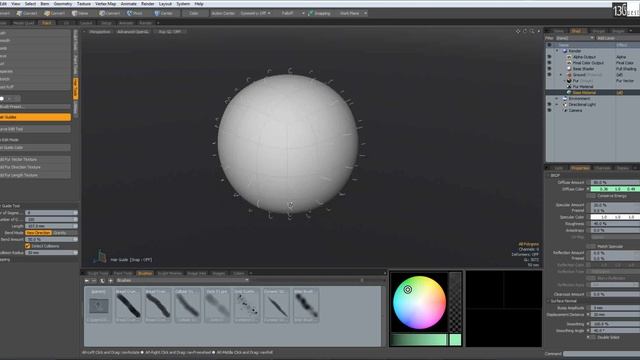
Task: Click the Length value field
Action: pos(51,226)
